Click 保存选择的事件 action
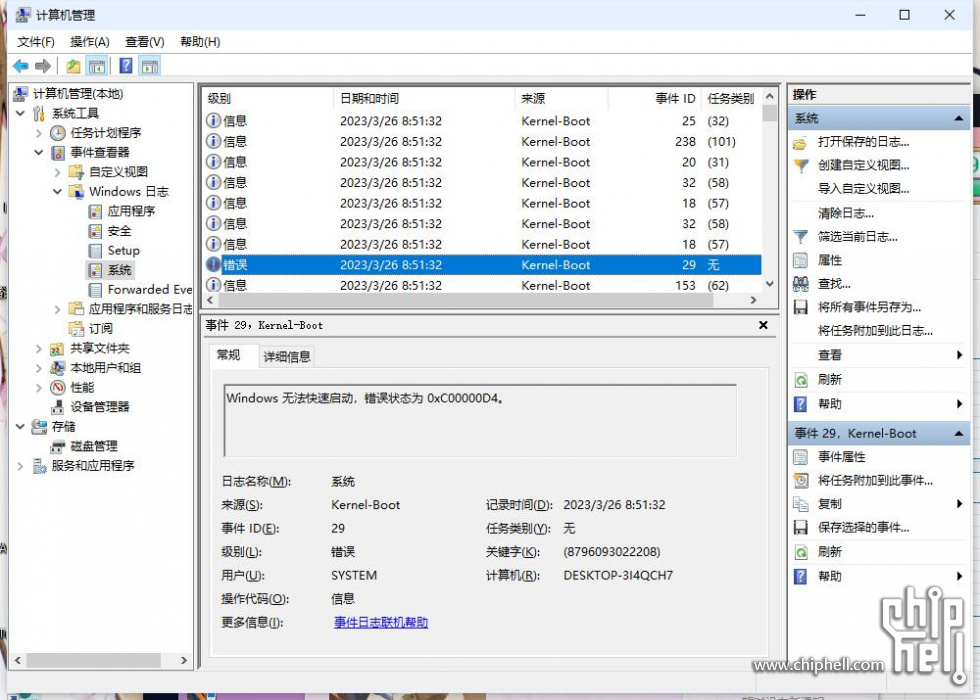Image resolution: width=980 pixels, height=700 pixels. [863, 528]
